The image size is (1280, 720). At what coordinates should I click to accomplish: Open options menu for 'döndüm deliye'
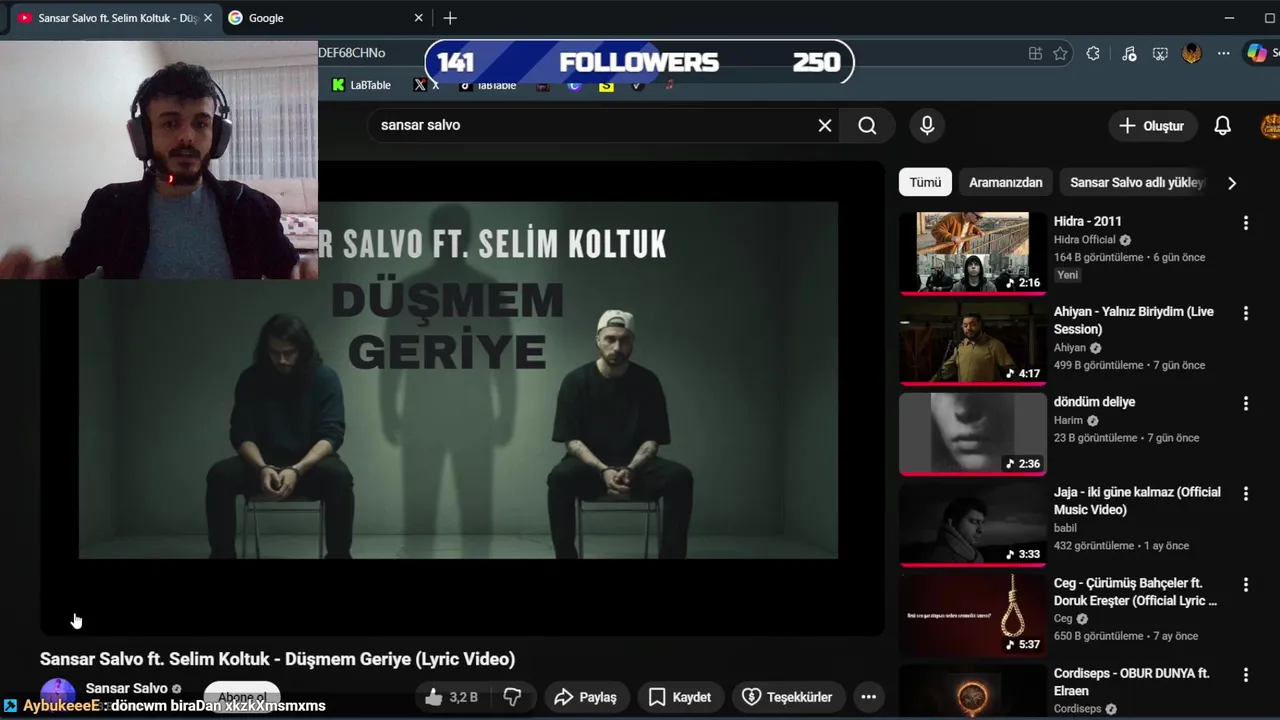1245,403
